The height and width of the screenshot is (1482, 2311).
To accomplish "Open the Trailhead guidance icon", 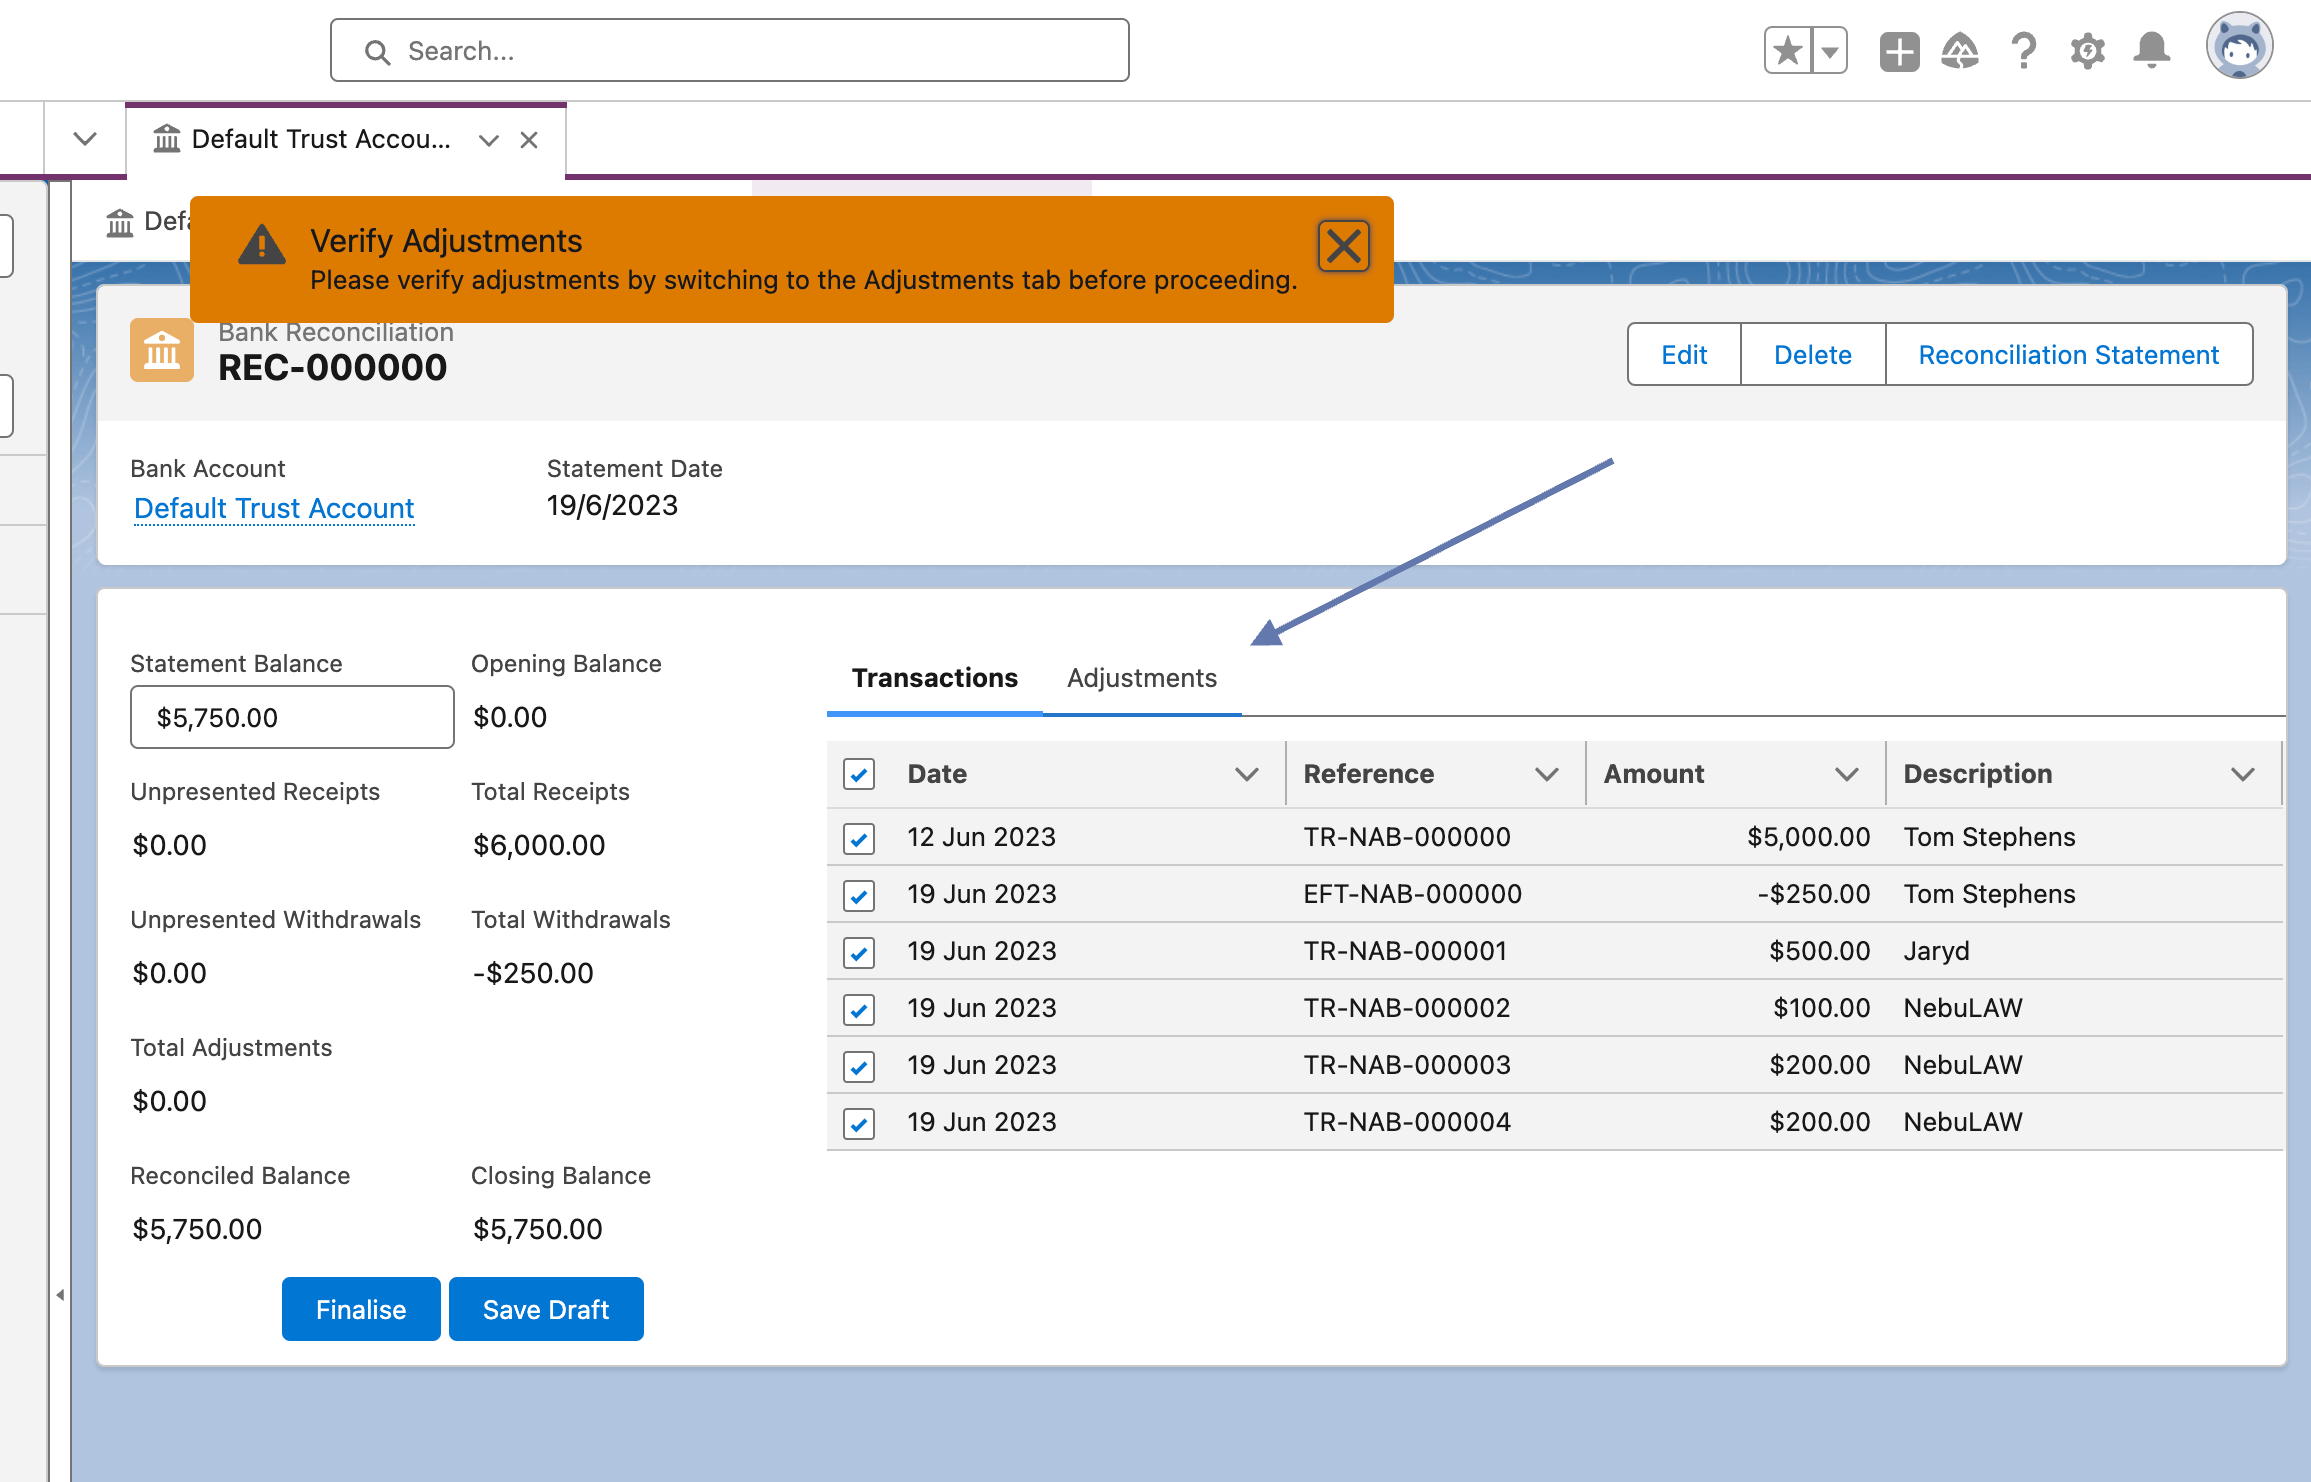I will [1960, 51].
